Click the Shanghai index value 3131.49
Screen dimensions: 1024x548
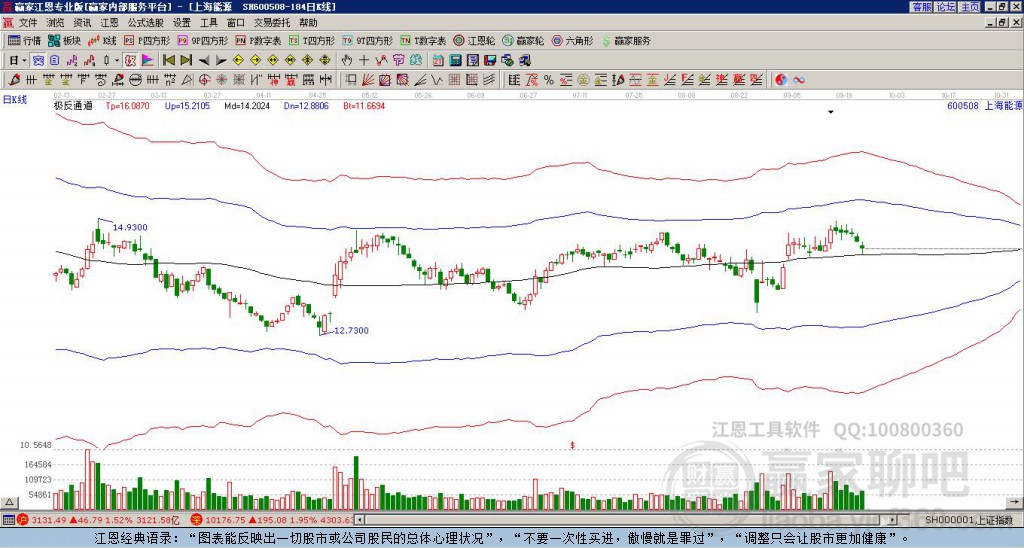point(49,520)
